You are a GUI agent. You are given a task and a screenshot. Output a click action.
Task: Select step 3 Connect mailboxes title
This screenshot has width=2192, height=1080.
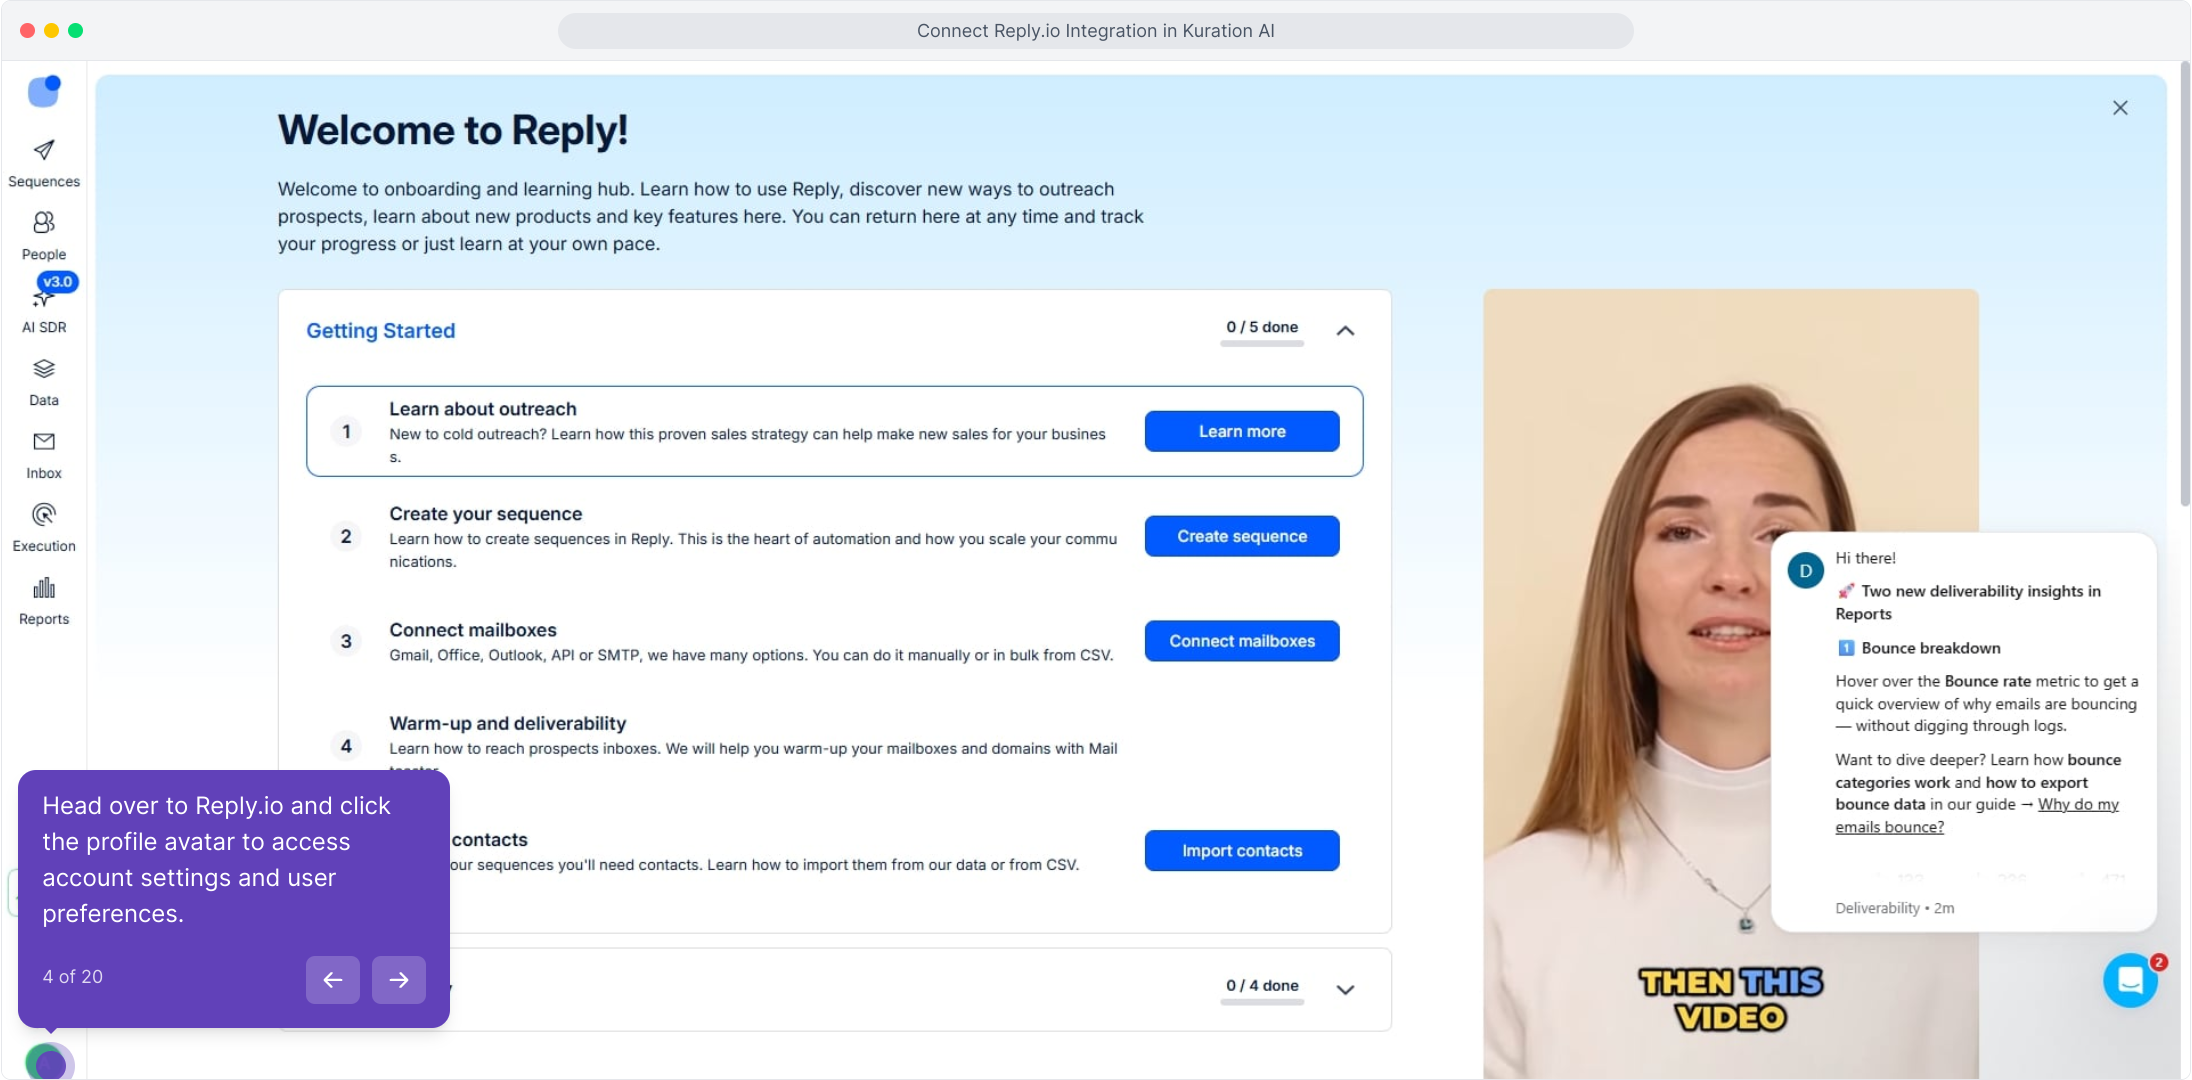tap(473, 630)
